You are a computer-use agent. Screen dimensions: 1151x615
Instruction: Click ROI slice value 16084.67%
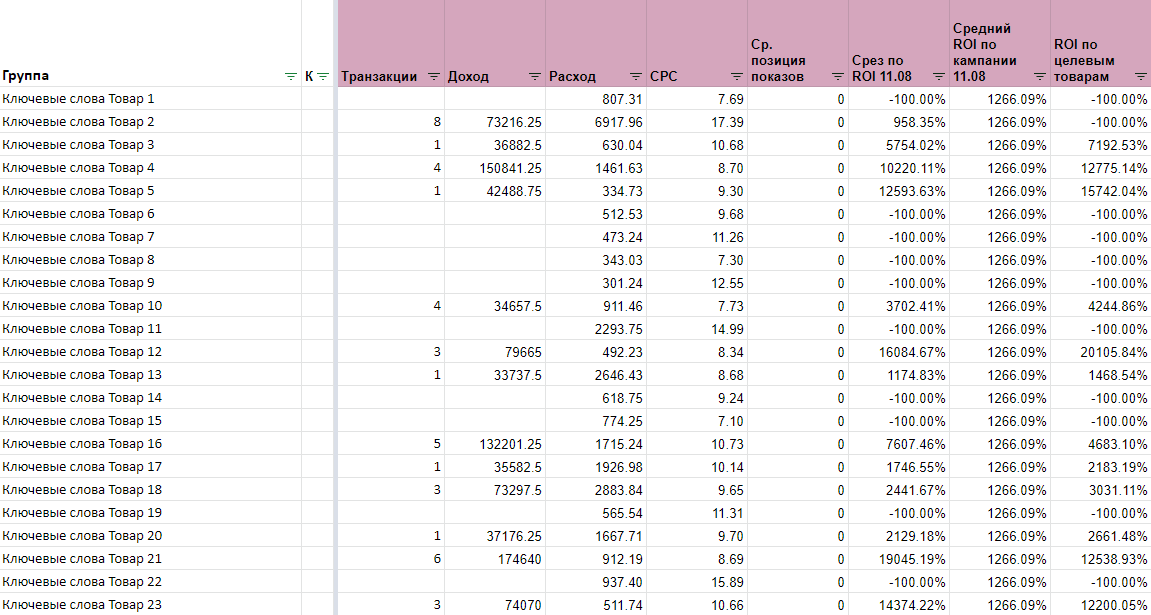click(913, 352)
